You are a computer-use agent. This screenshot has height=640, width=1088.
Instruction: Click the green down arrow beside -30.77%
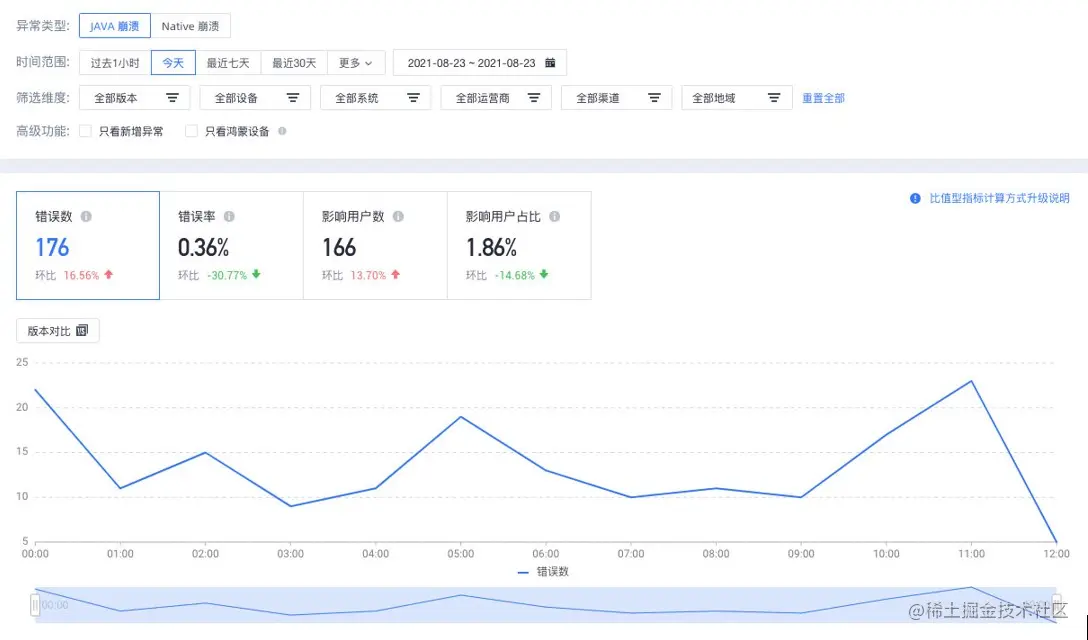[x=256, y=274]
